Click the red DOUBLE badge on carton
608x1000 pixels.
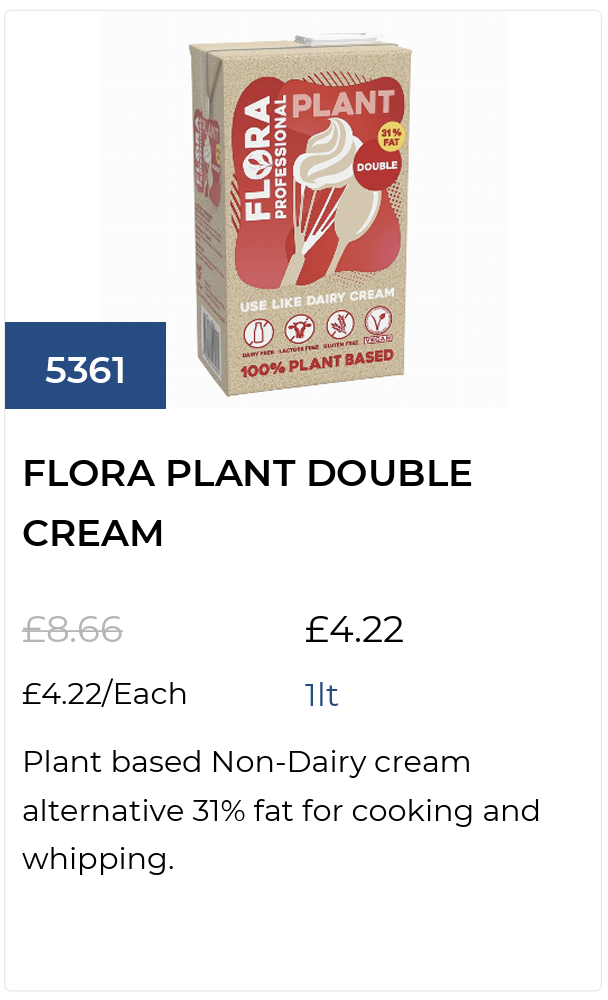tap(378, 165)
